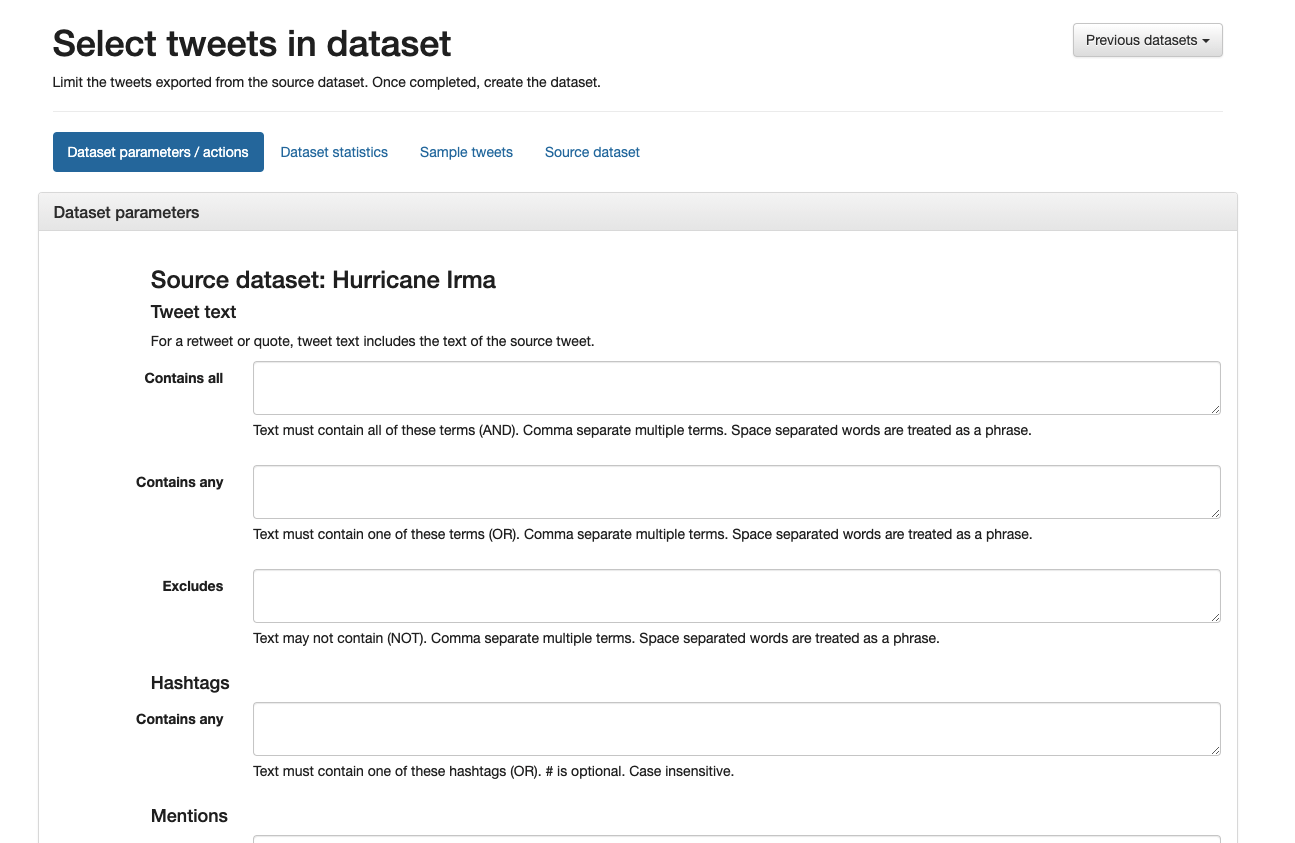Click the resize grip of the Excludes box
Screen dimensions: 1295x843
coord(1215,617)
